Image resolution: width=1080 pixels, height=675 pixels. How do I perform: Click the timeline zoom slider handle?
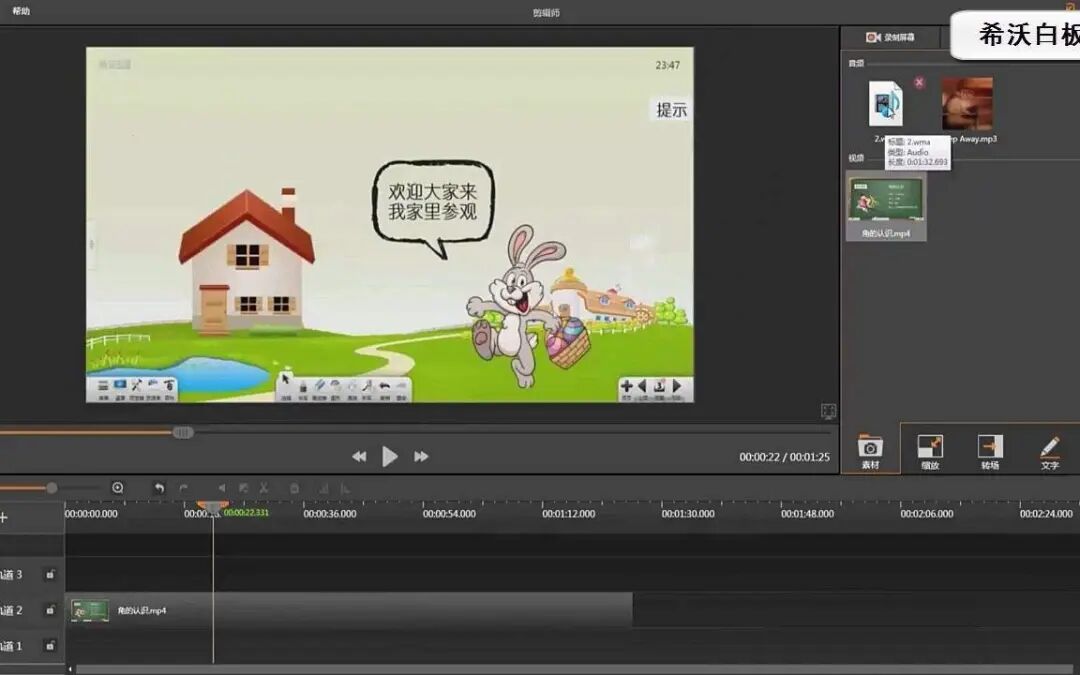52,488
